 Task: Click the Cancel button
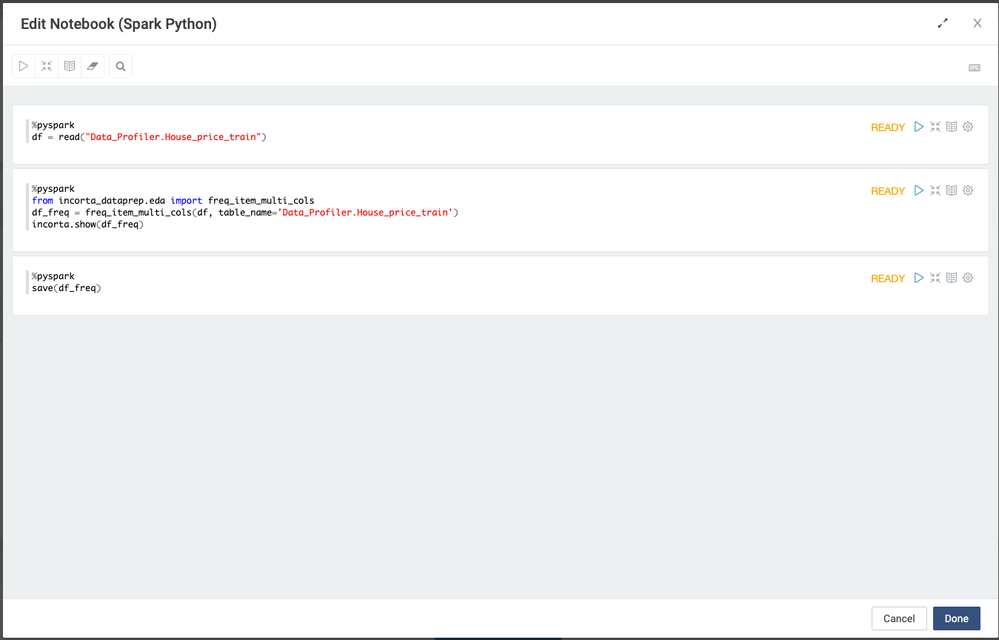coord(898,618)
